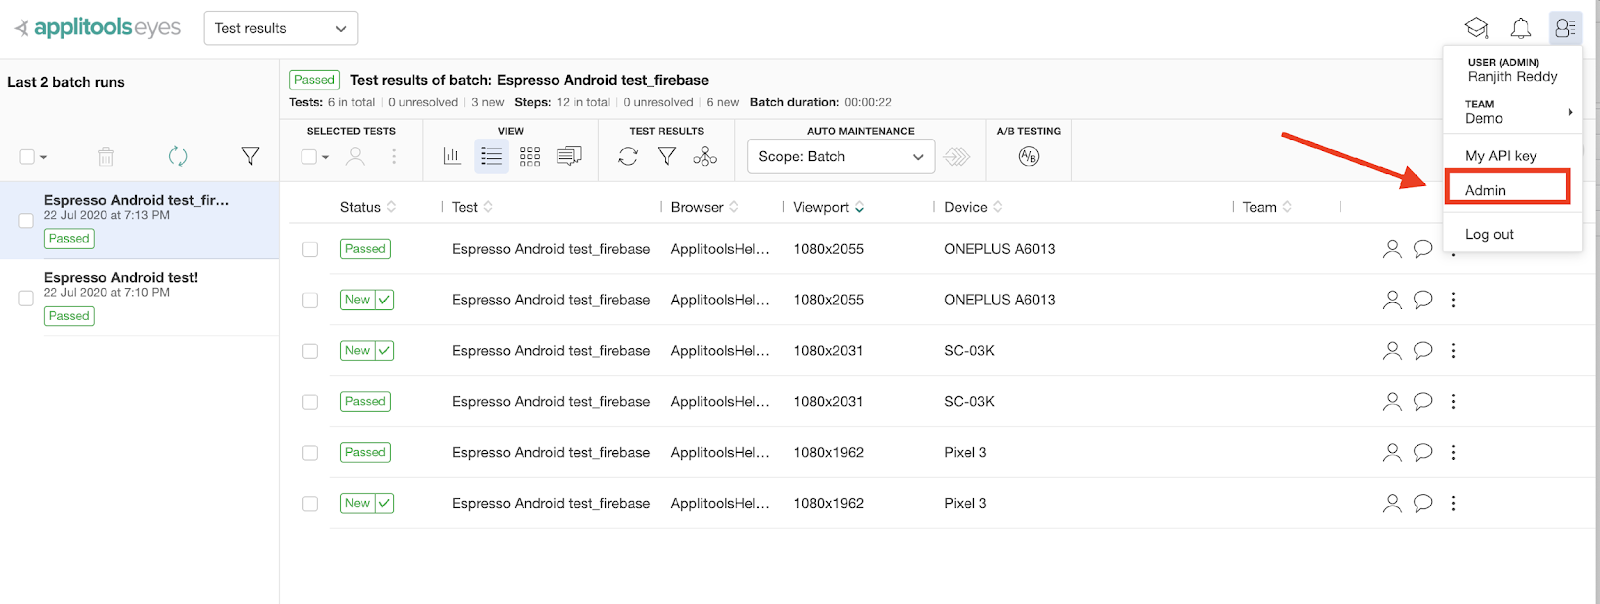Expand the Team Demo submenu
The height and width of the screenshot is (604, 1600).
click(1512, 112)
